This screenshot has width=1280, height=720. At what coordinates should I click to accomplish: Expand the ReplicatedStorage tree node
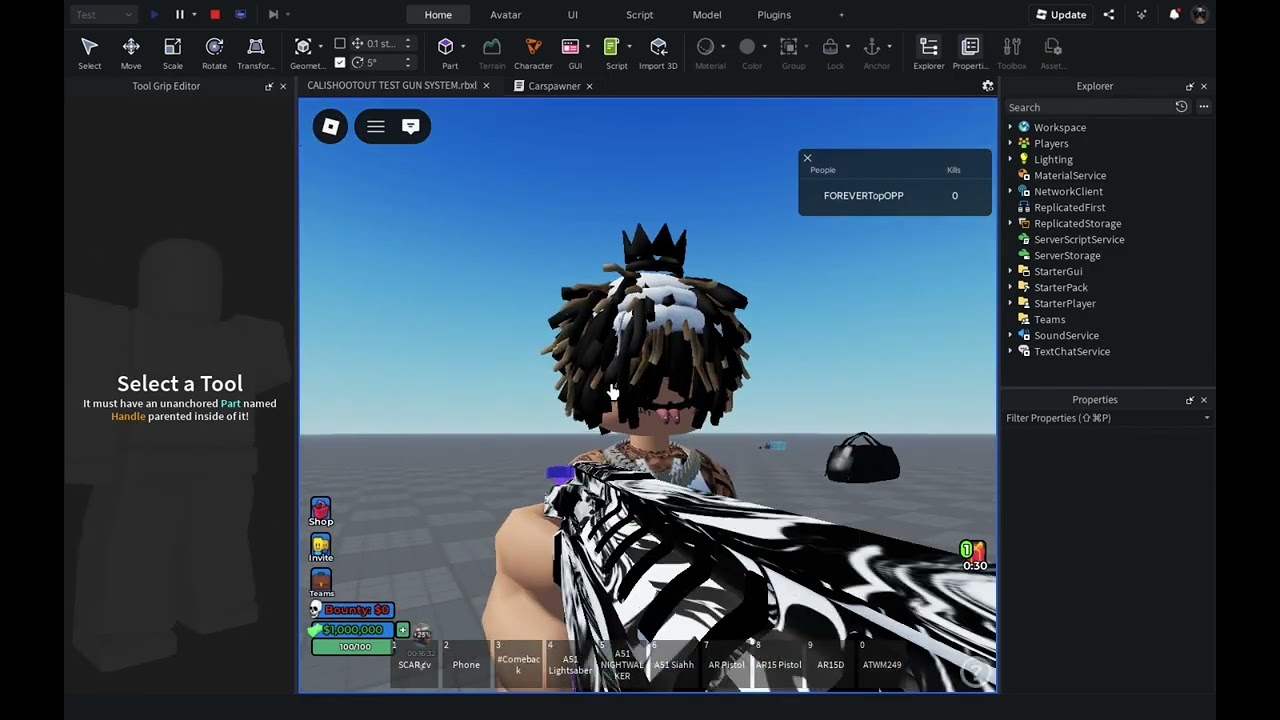coord(1010,223)
